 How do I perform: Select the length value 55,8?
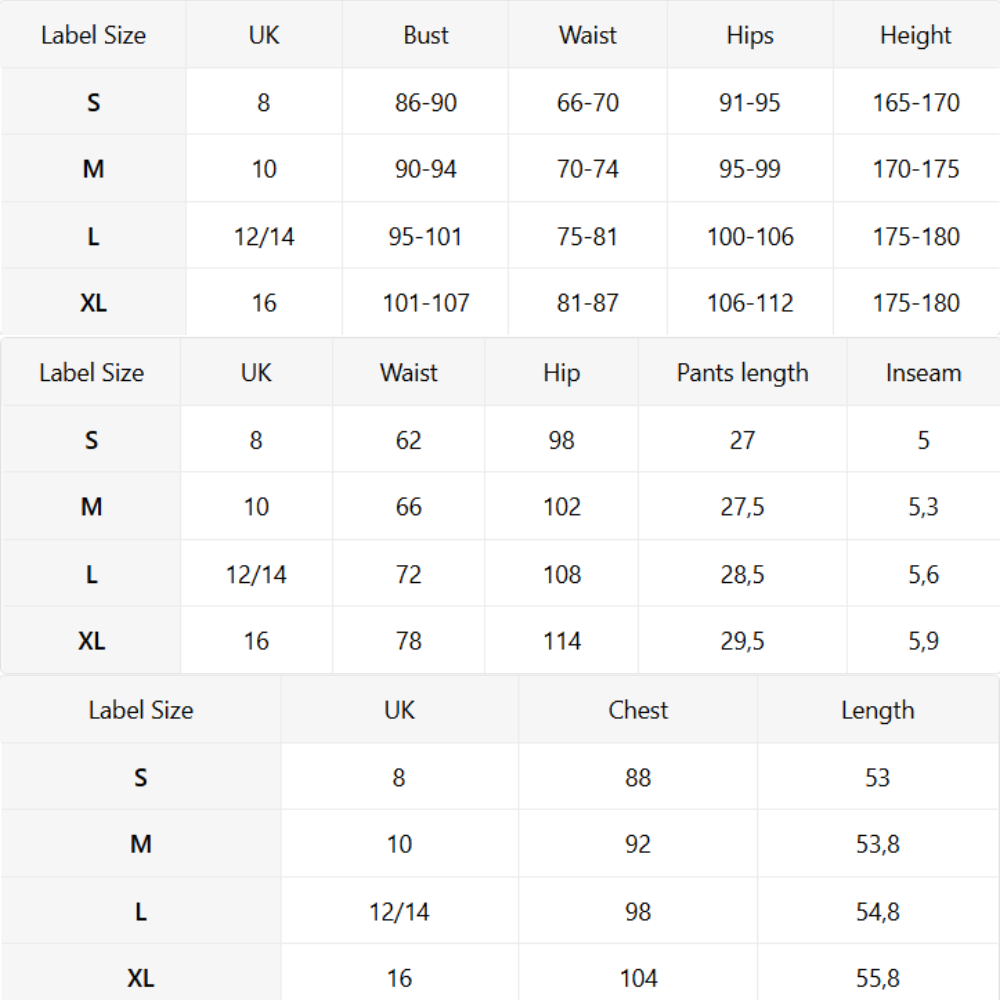click(877, 978)
